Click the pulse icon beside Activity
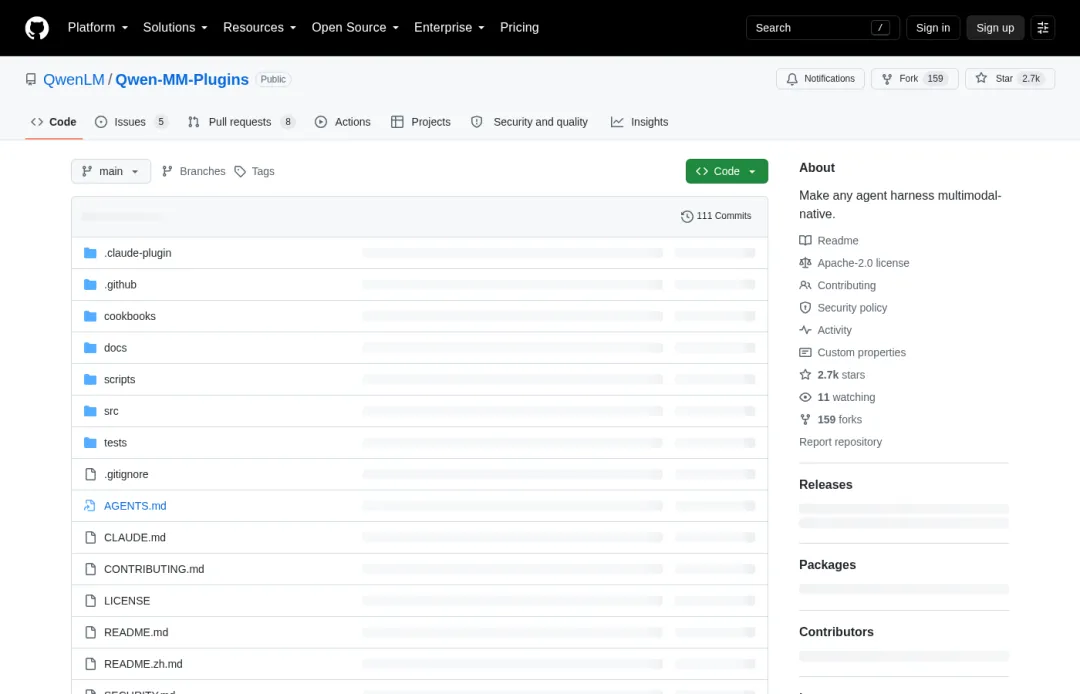This screenshot has height=694, width=1080. tap(805, 330)
